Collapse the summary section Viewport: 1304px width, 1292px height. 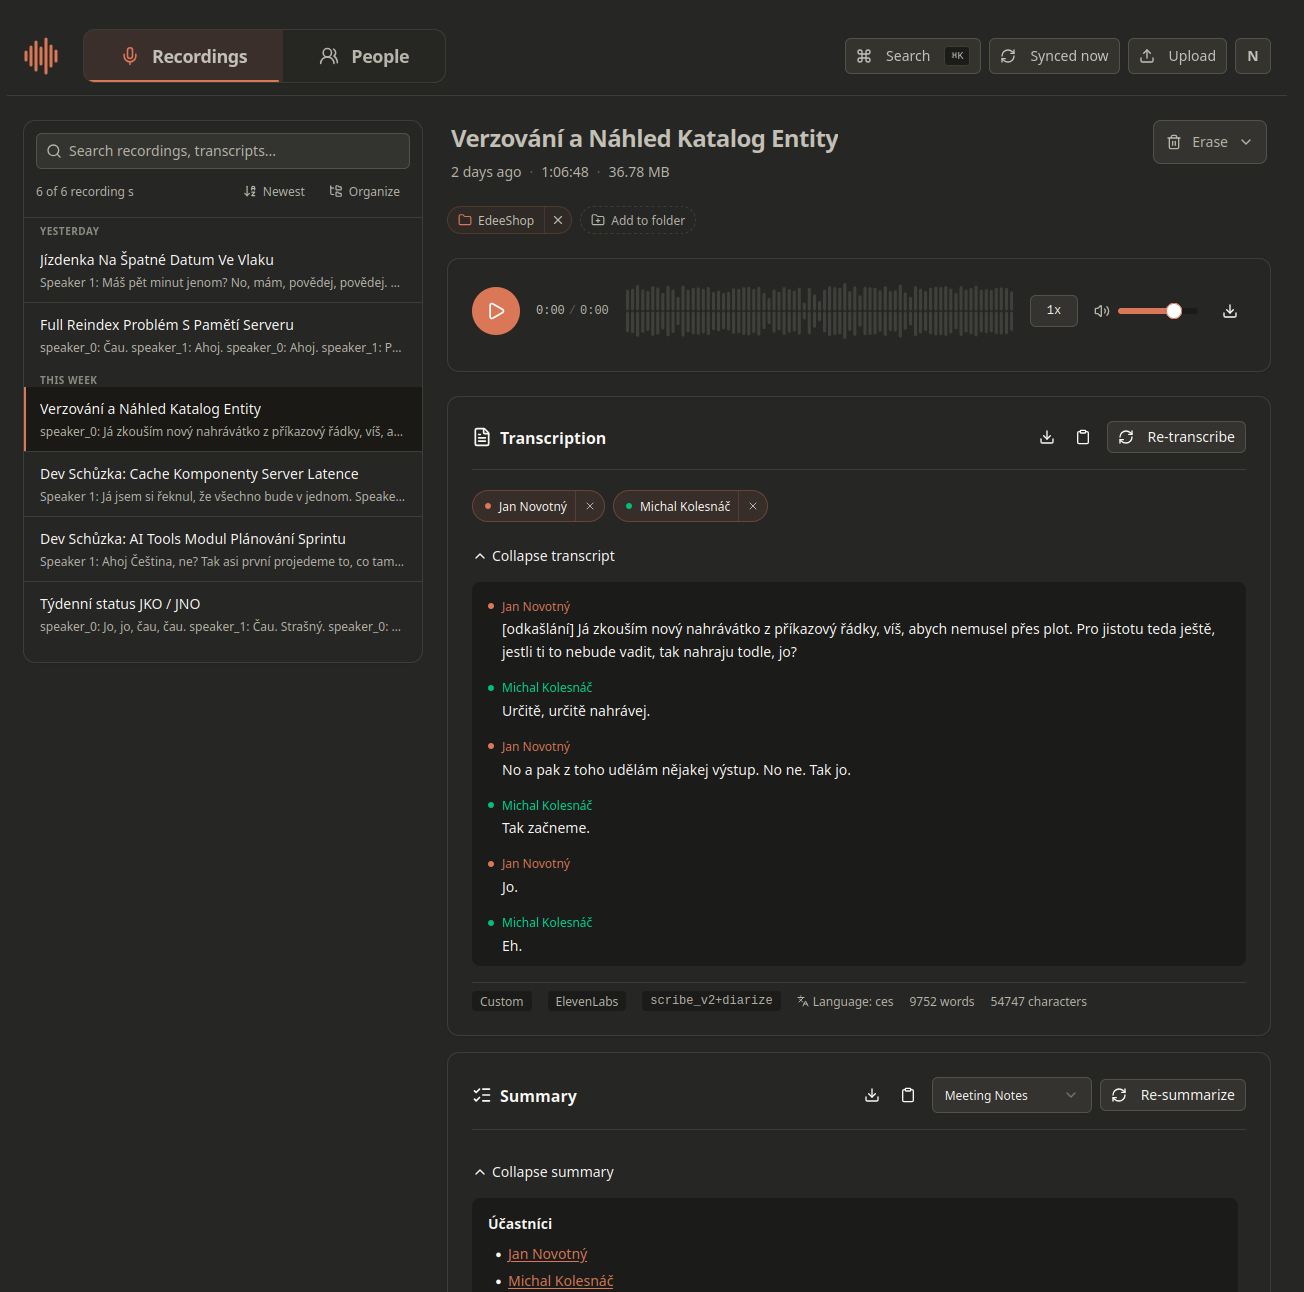coord(544,1172)
